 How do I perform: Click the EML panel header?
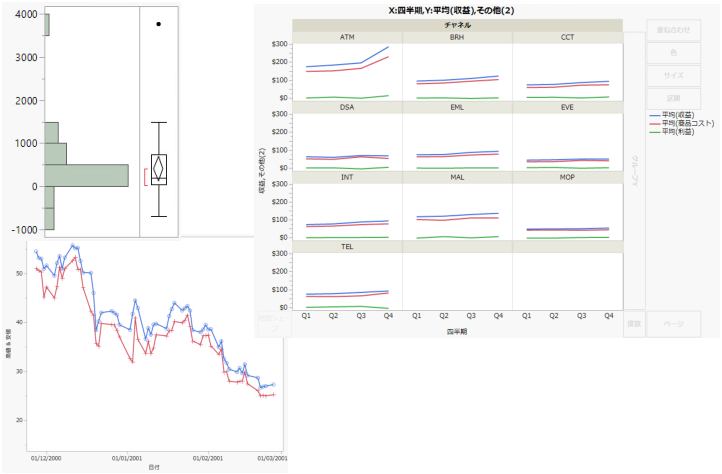tap(457, 107)
